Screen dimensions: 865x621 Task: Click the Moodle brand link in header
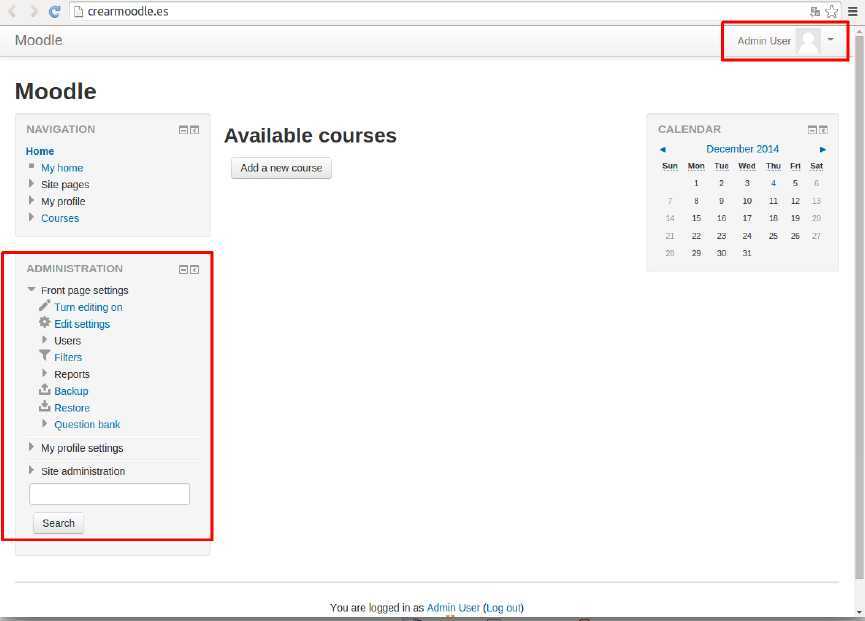(x=39, y=40)
